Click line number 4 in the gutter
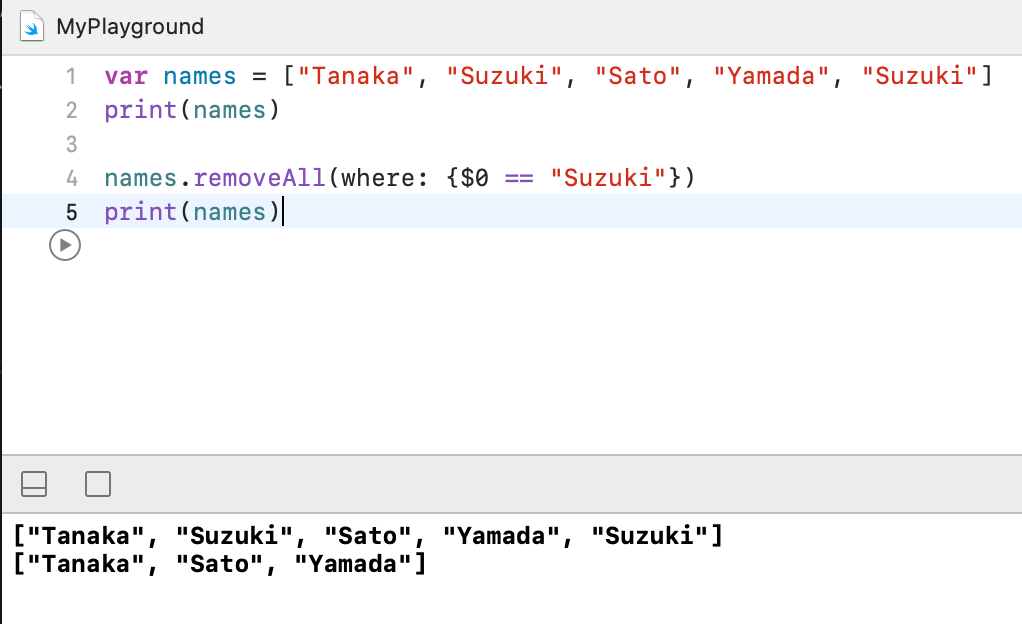This screenshot has height=624, width=1022. click(71, 178)
